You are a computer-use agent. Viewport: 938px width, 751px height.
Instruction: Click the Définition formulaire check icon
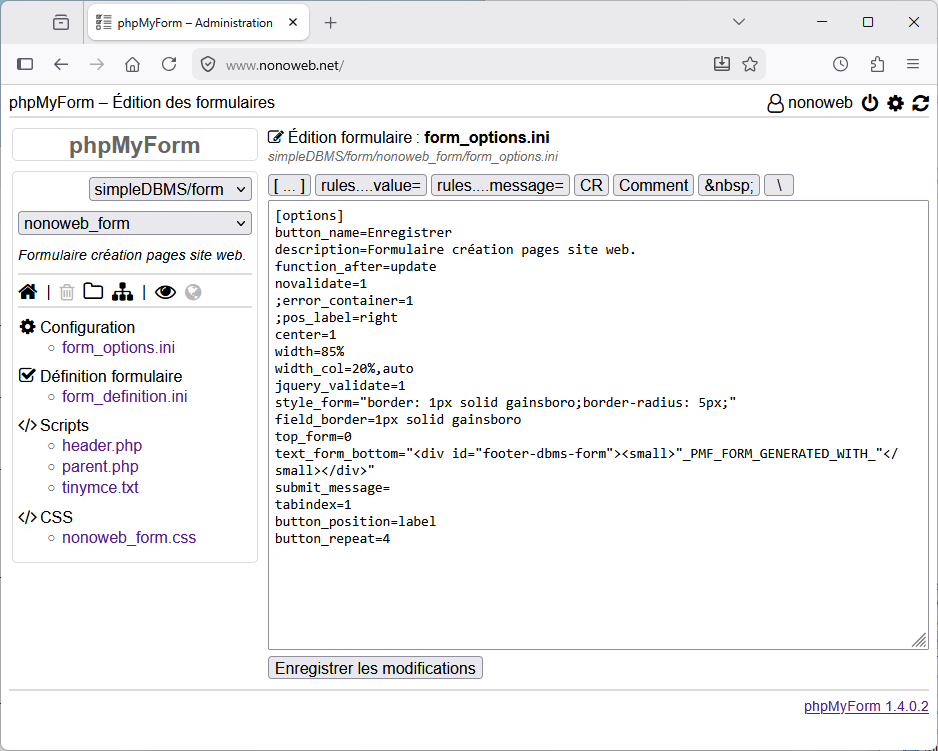pyautogui.click(x=27, y=375)
